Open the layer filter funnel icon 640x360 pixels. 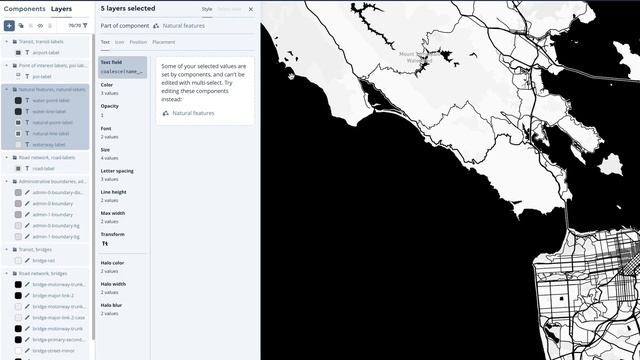[x=85, y=26]
